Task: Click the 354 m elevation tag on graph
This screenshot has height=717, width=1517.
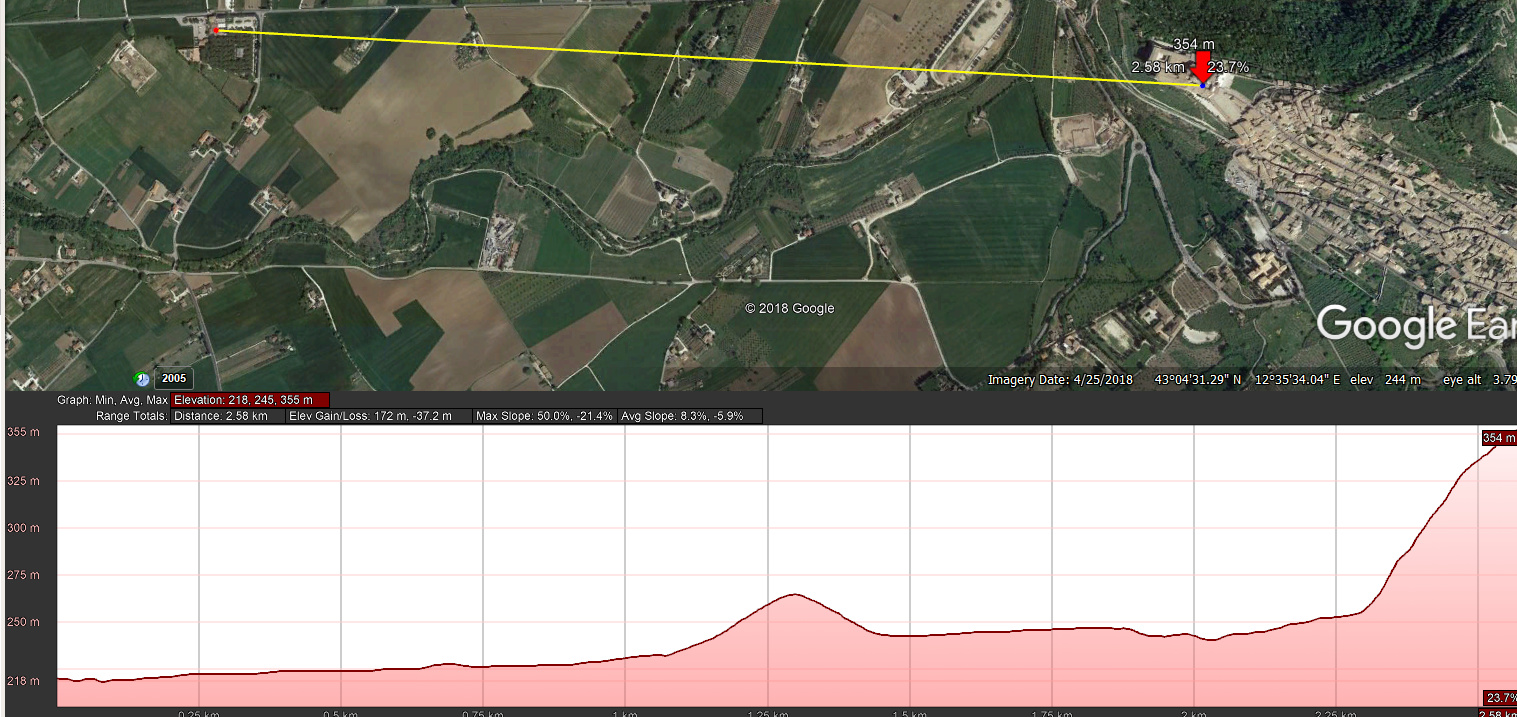Action: point(1498,438)
